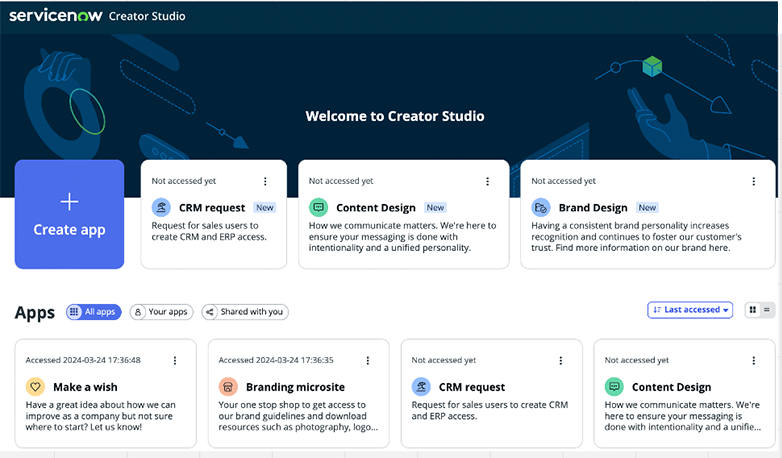Click the New badge on Brand Design
This screenshot has width=782, height=458.
(647, 208)
